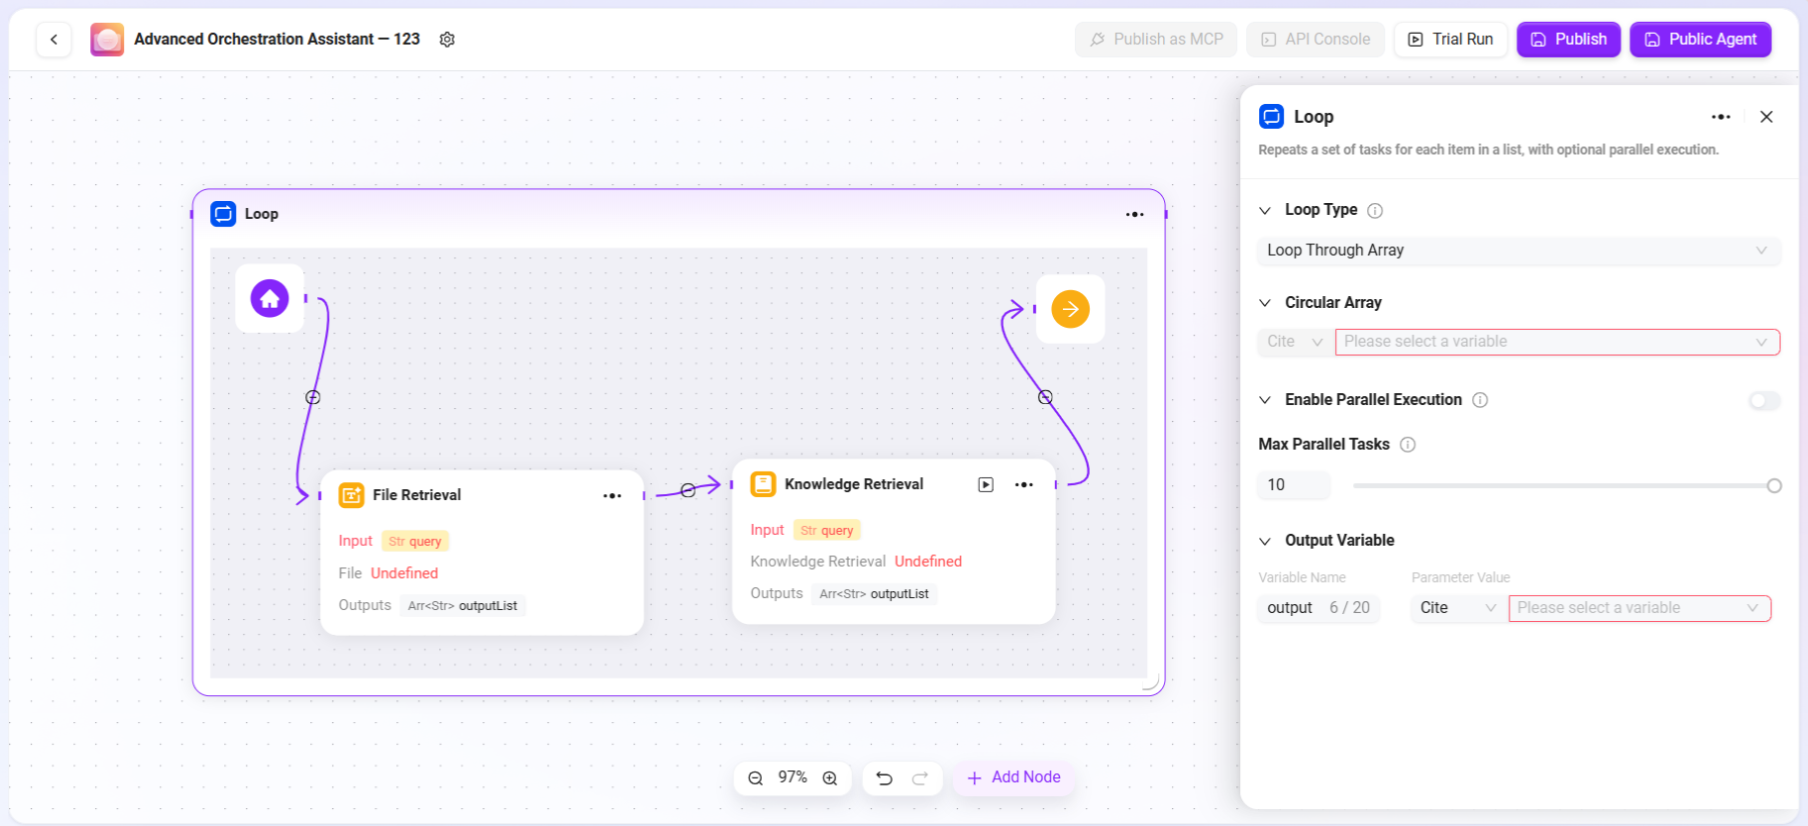Image resolution: width=1808 pixels, height=826 pixels.
Task: Open Circular Array variable selector
Action: [x=1556, y=342]
